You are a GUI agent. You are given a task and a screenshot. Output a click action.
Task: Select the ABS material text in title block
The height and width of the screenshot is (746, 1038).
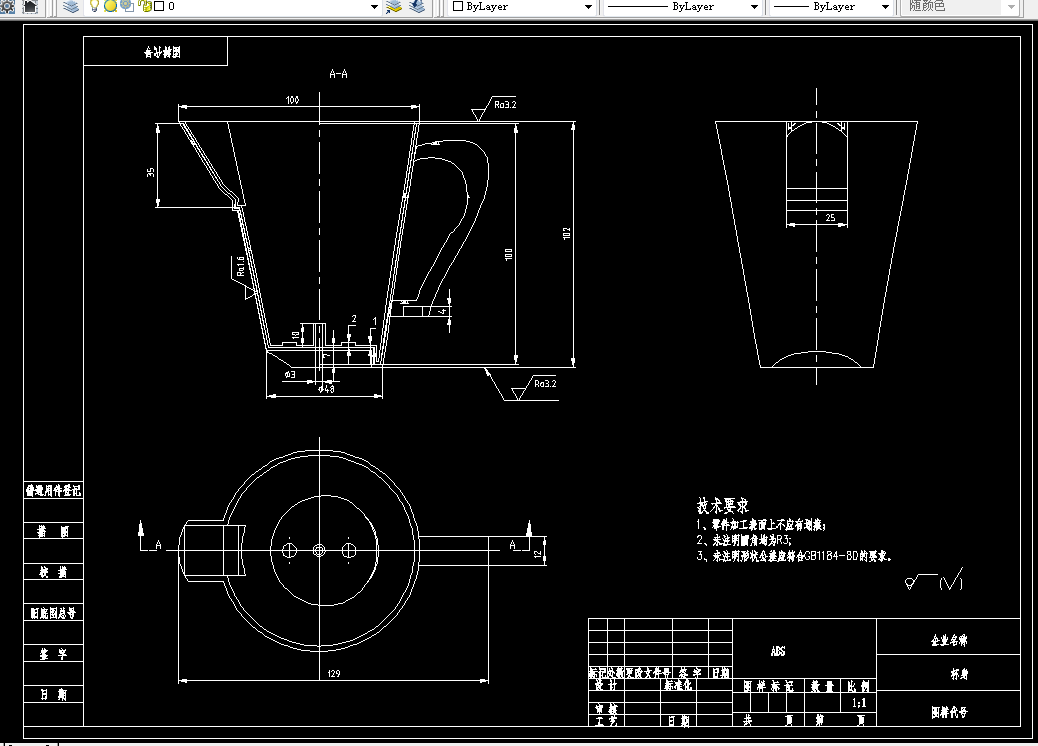point(778,651)
